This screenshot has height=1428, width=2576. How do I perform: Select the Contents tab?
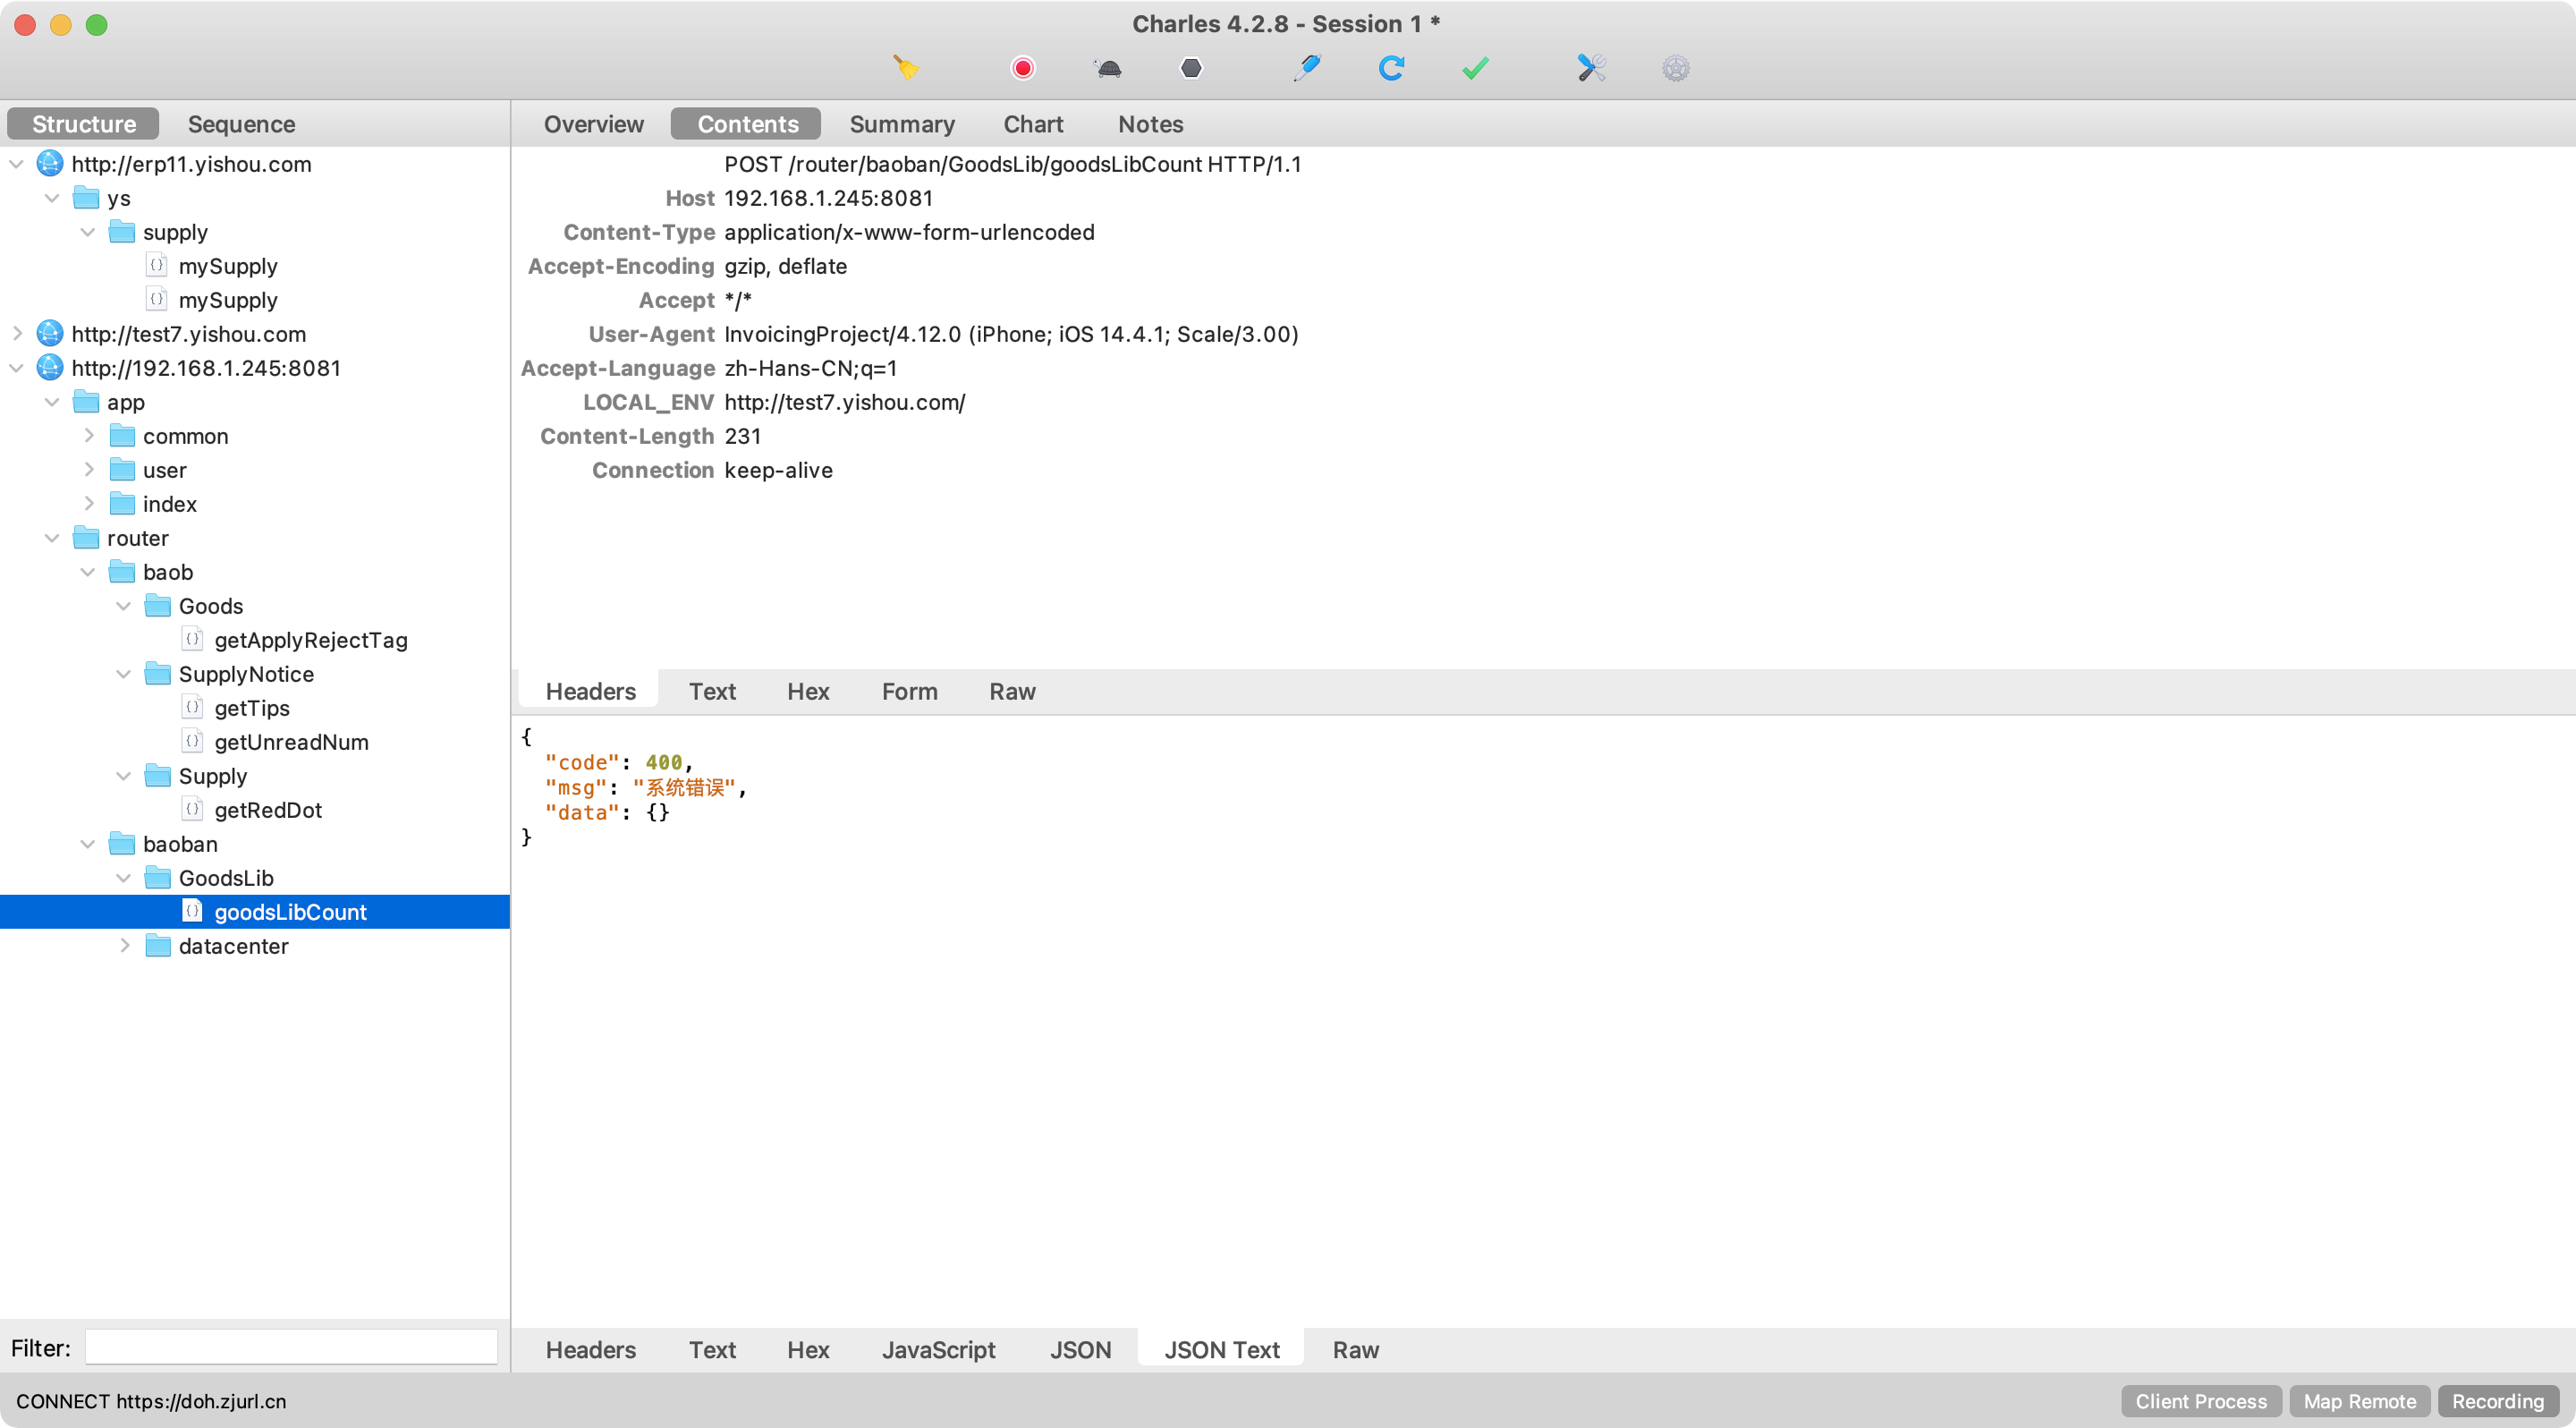coord(747,124)
